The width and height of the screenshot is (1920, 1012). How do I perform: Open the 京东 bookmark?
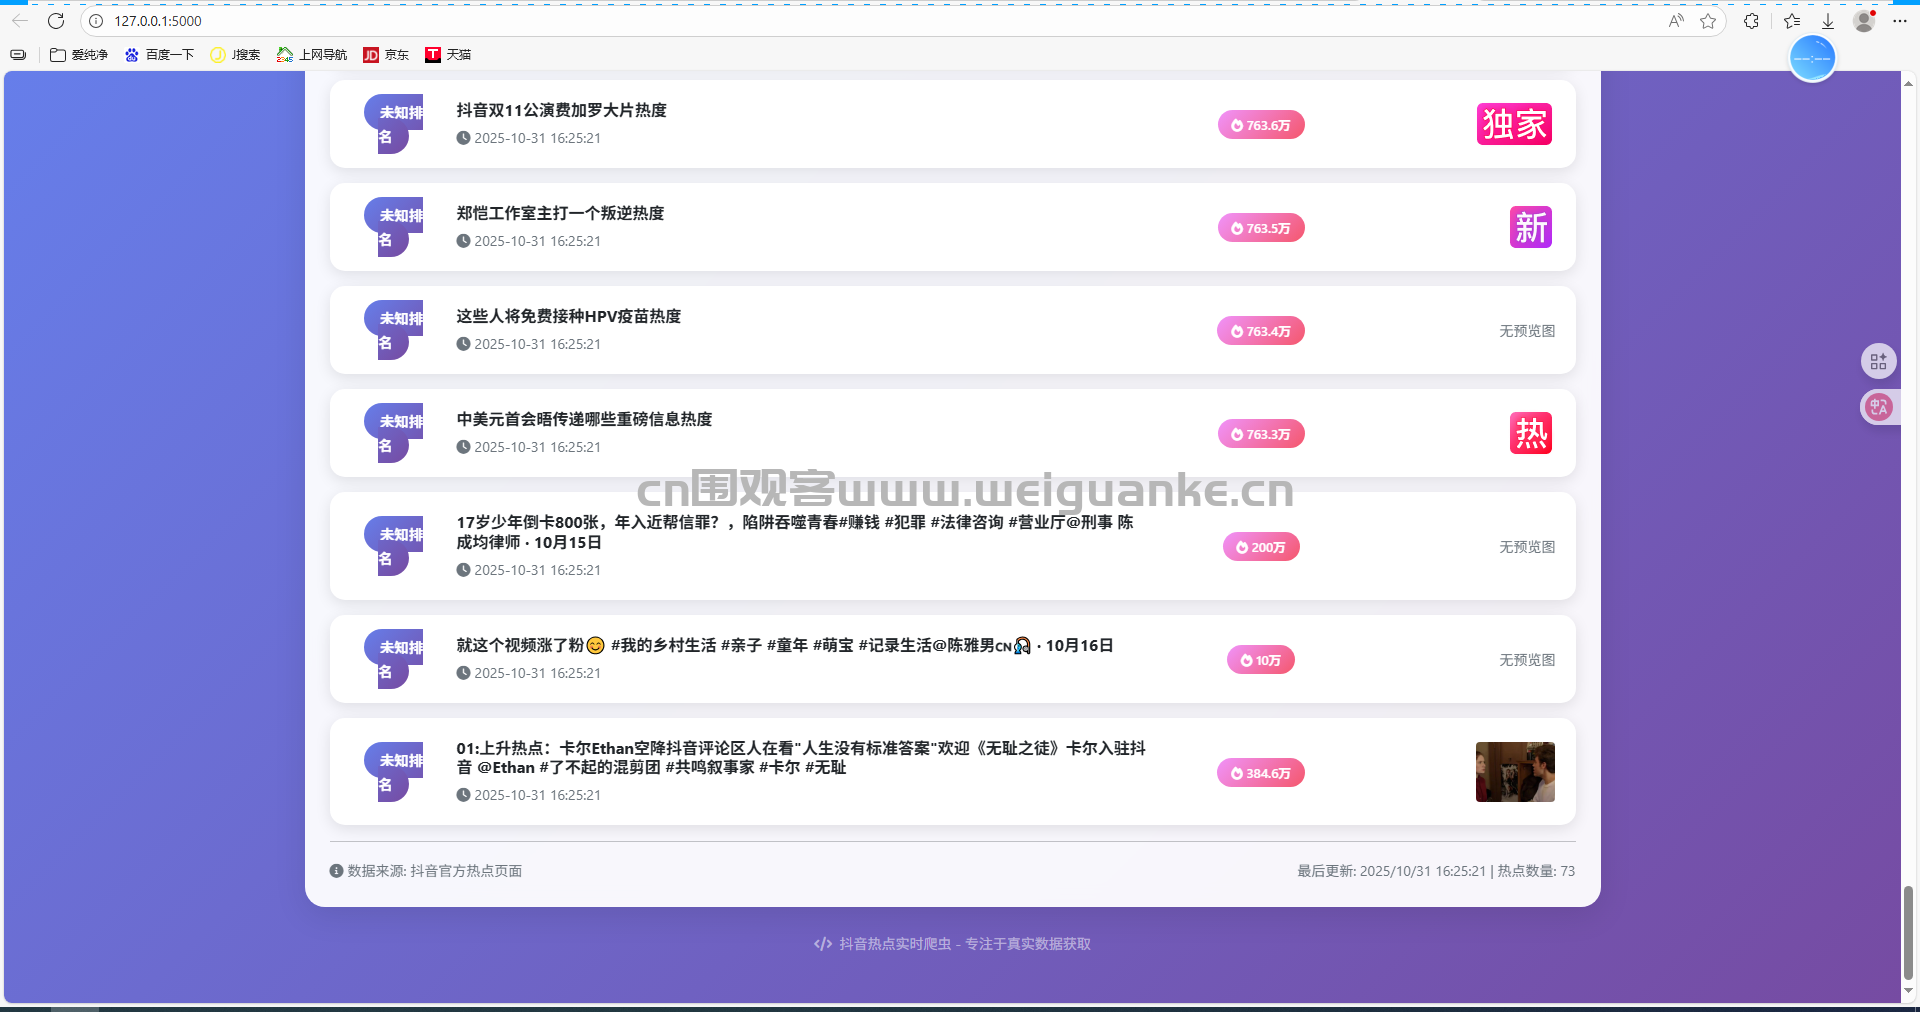point(386,55)
